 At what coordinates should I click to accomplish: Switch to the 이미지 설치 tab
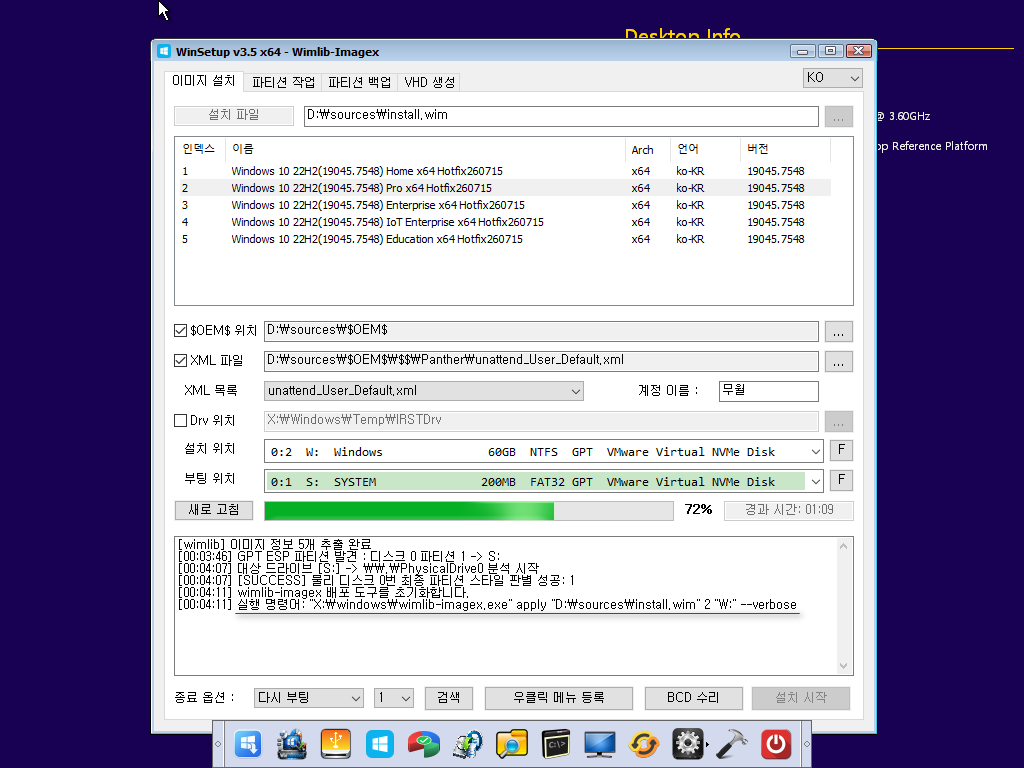204,80
